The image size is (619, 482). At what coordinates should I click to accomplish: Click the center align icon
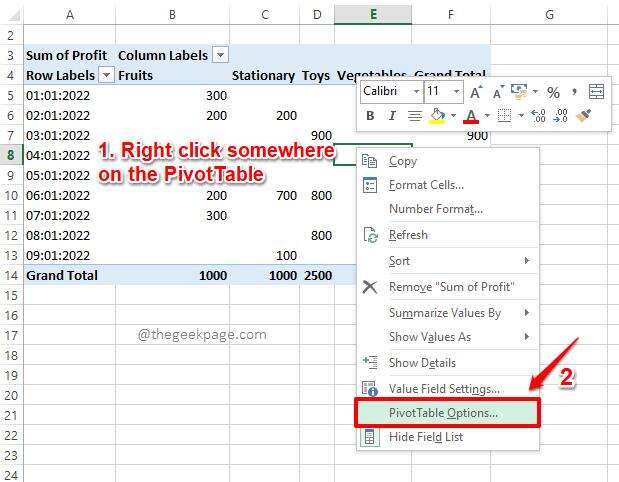[x=414, y=116]
